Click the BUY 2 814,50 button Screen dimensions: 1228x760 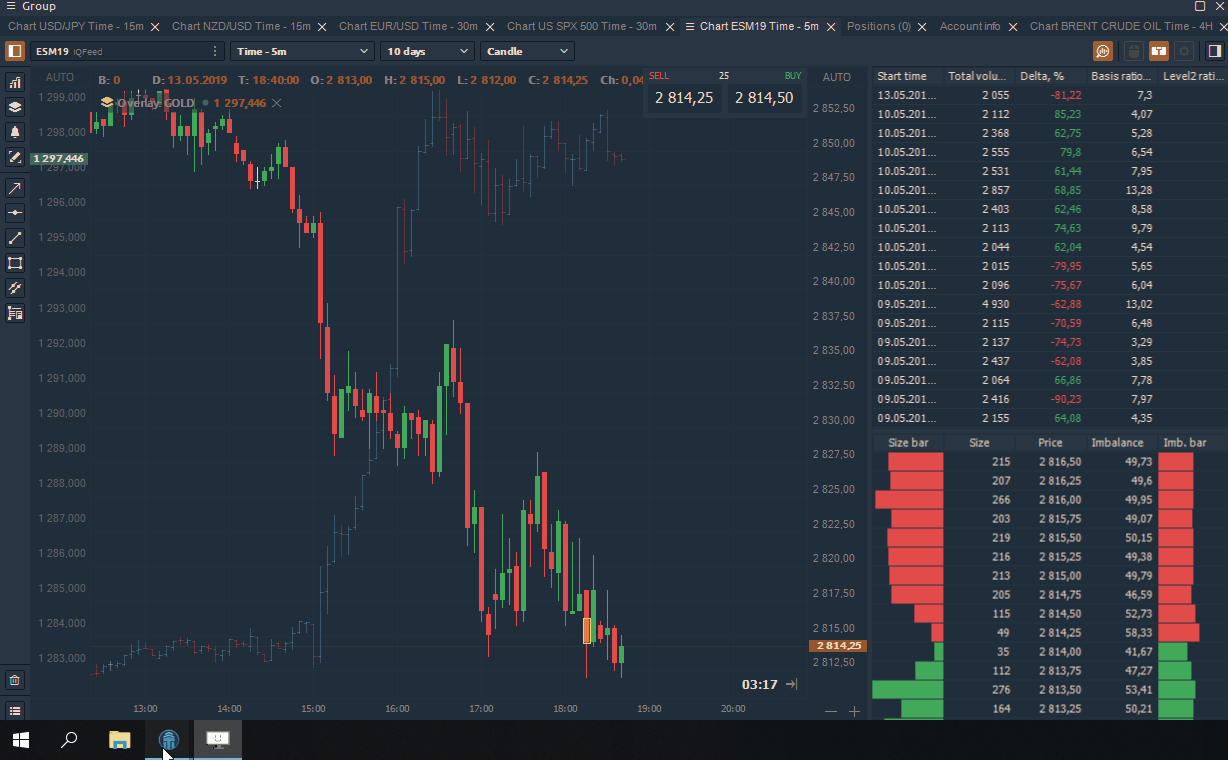pyautogui.click(x=764, y=97)
